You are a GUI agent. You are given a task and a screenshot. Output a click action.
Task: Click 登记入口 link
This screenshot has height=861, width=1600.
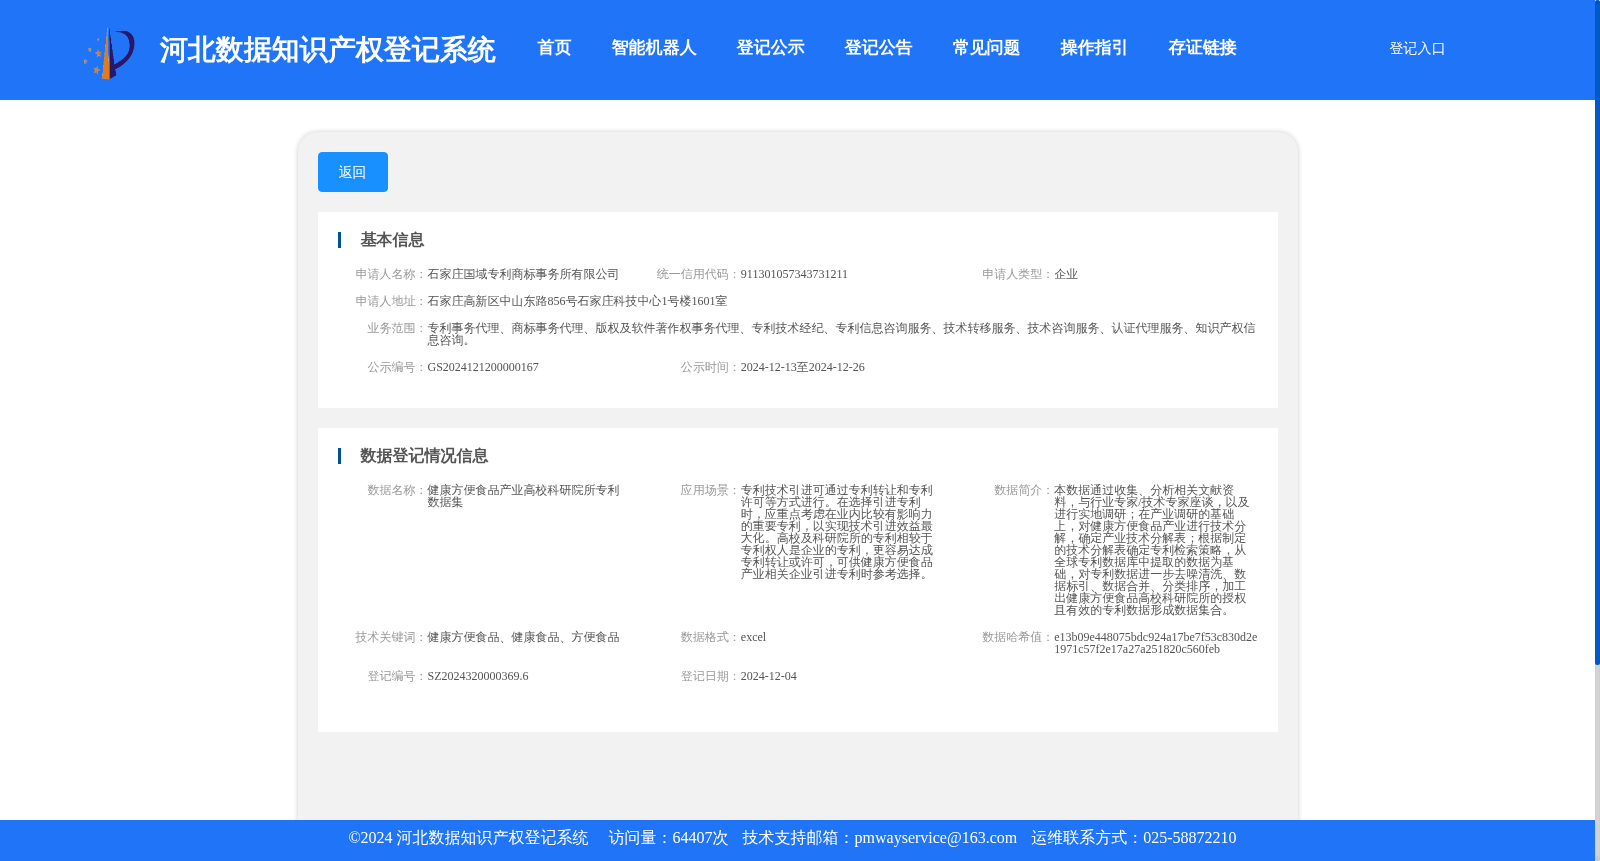(x=1417, y=49)
